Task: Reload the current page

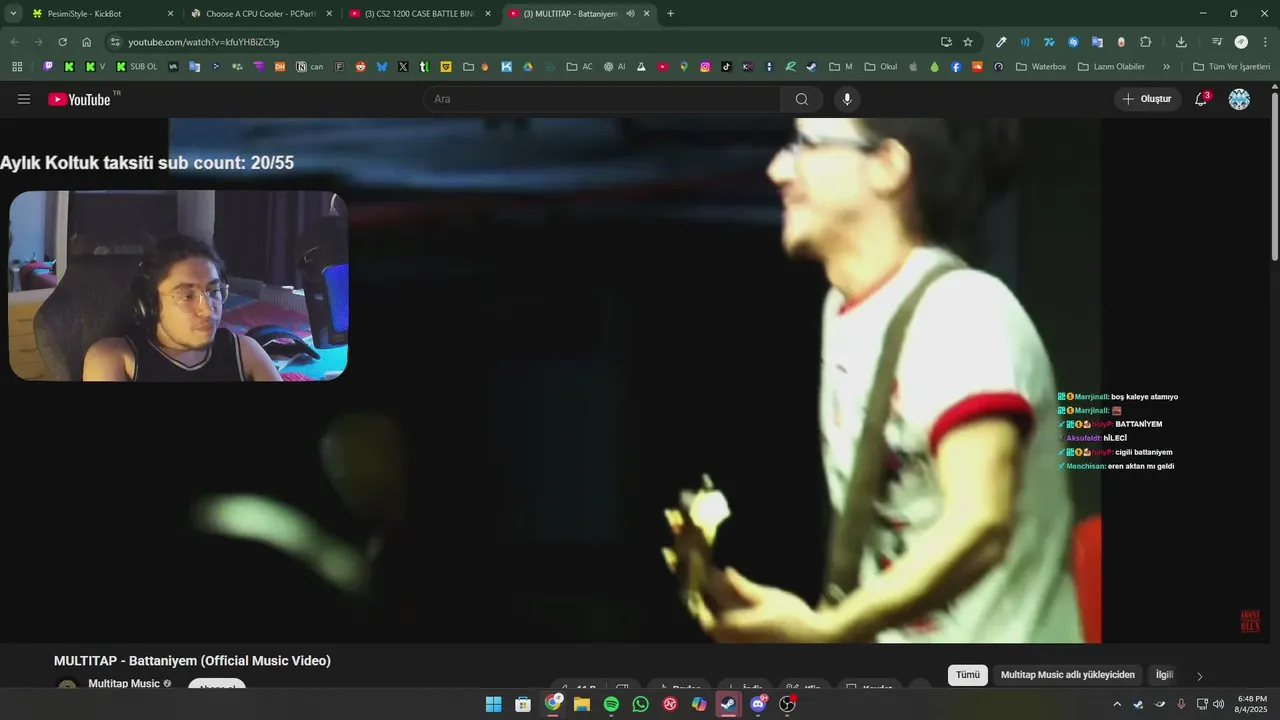Action: 62,42
